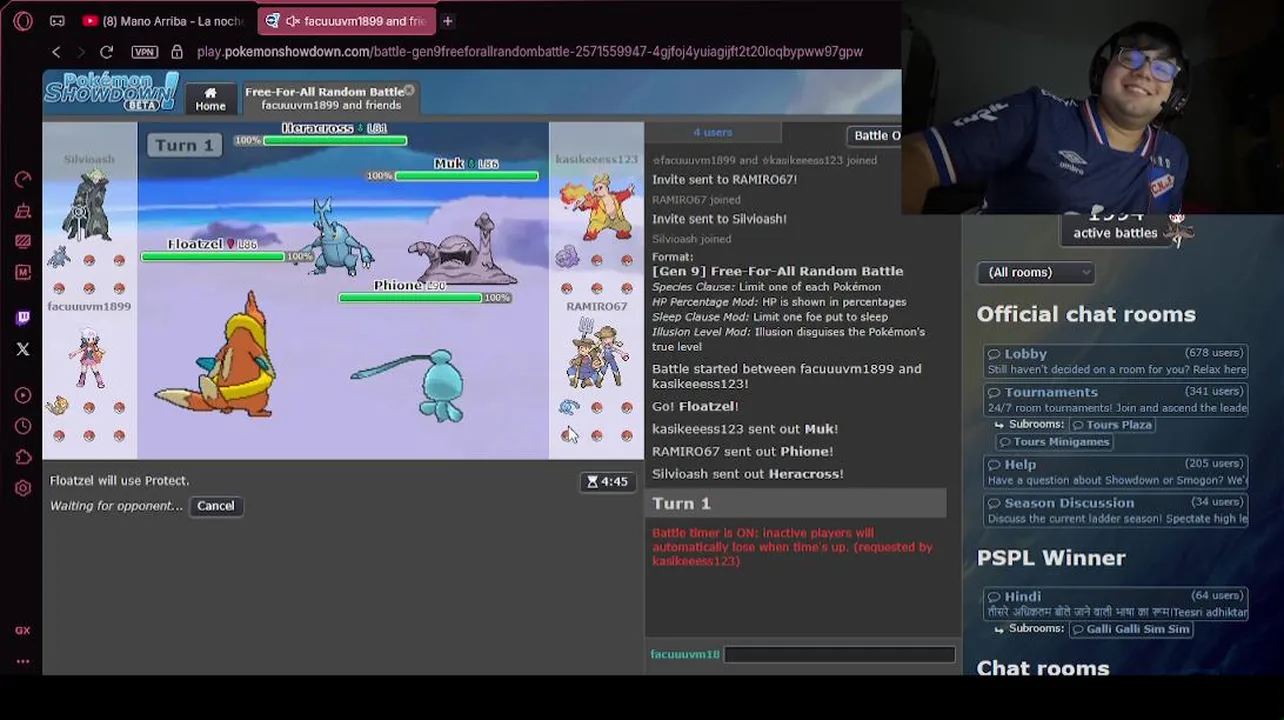This screenshot has height=720, width=1284.
Task: Open the Showdown Home tab
Action: click(210, 98)
